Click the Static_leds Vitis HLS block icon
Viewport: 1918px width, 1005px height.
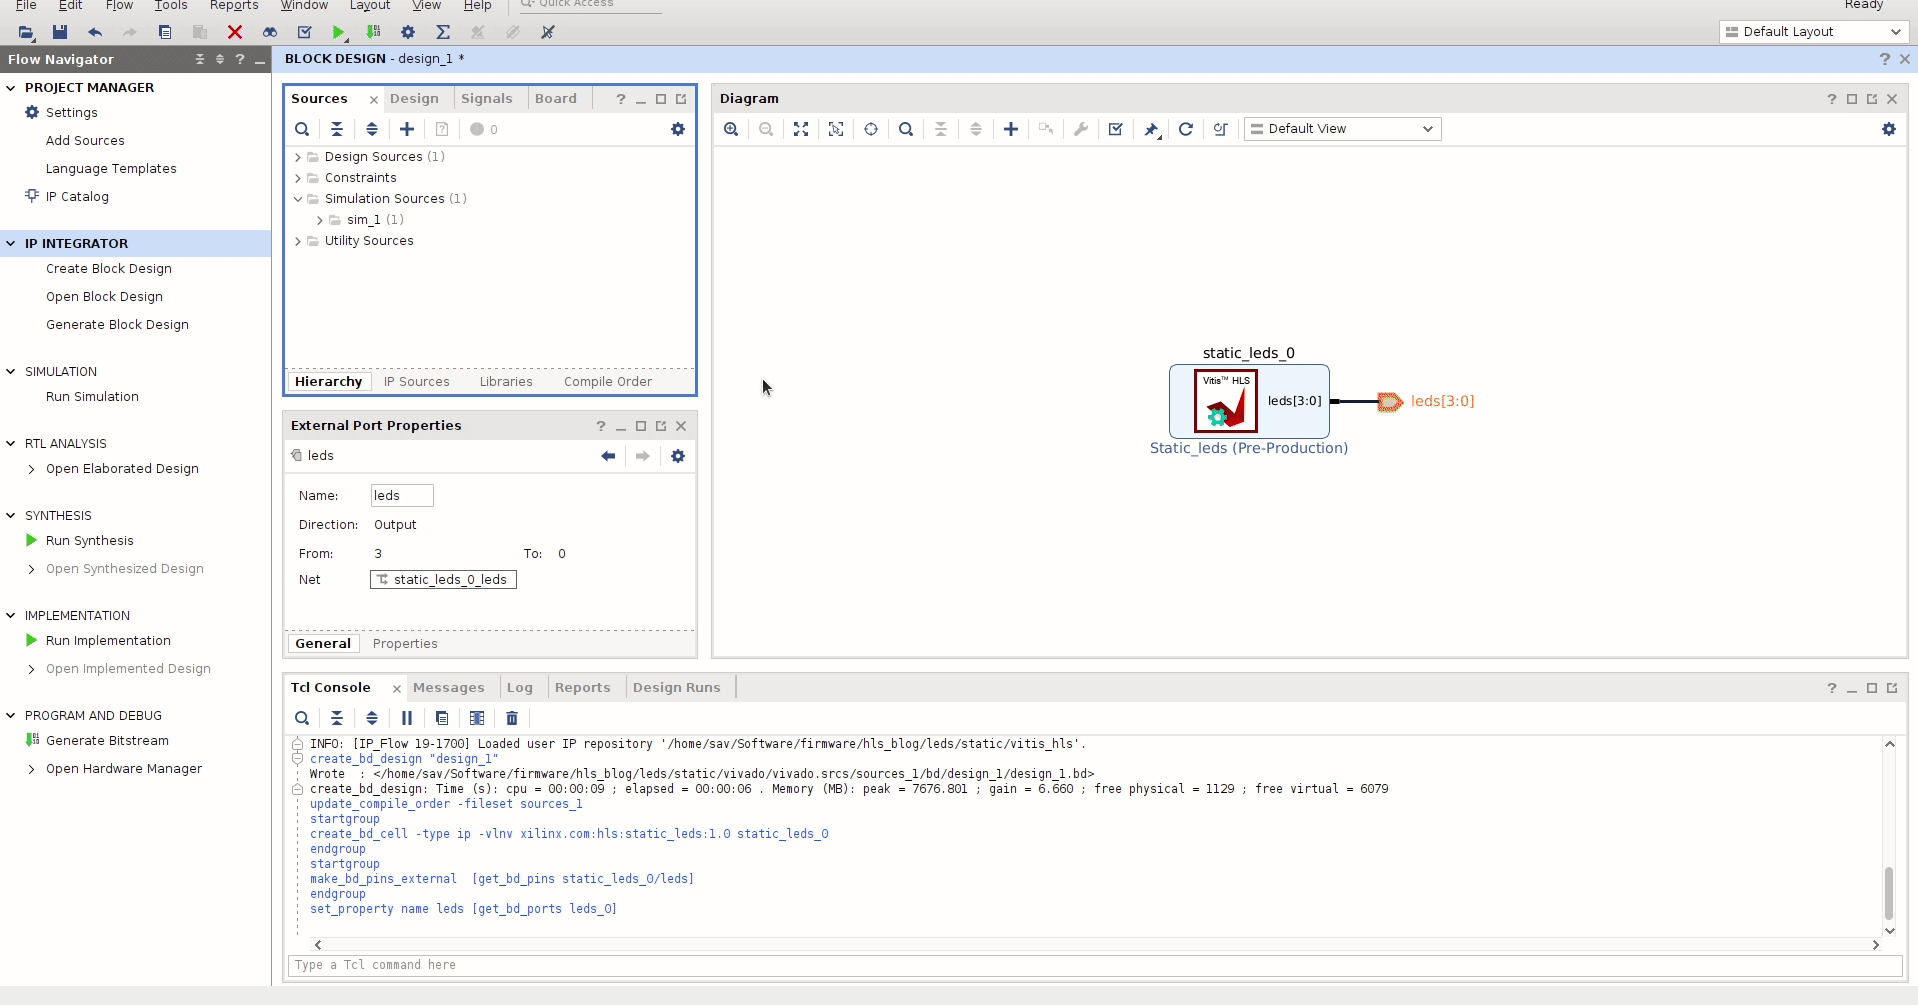pyautogui.click(x=1225, y=401)
